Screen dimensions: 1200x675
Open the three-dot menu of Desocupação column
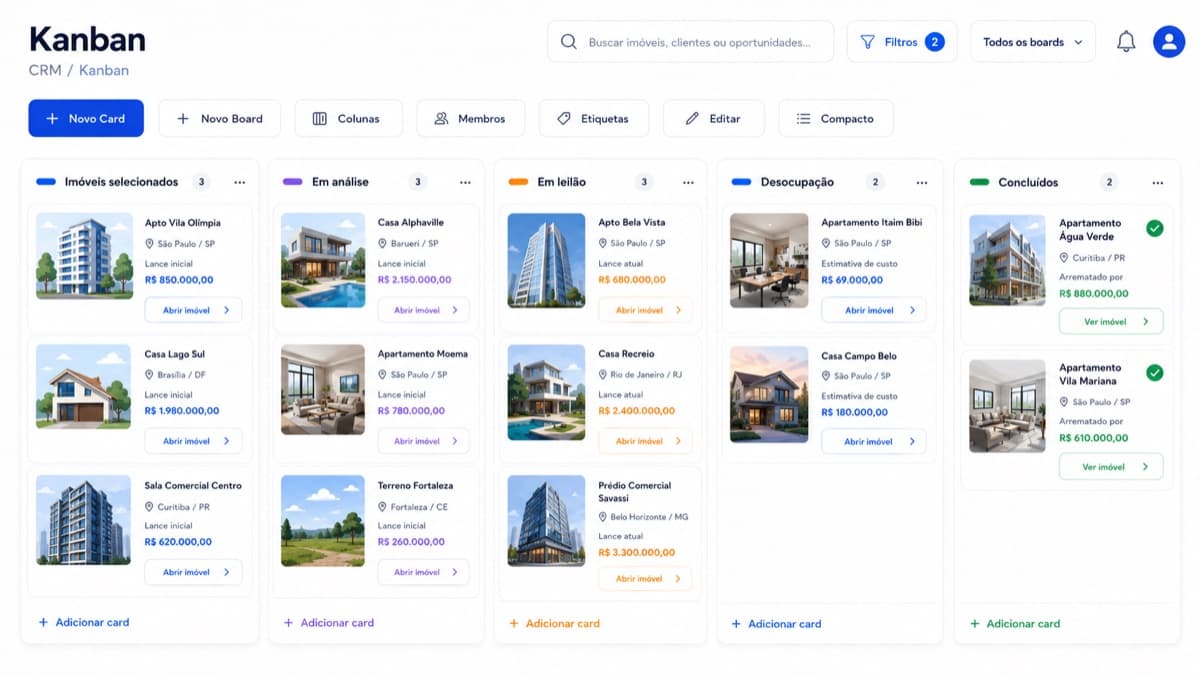point(921,182)
